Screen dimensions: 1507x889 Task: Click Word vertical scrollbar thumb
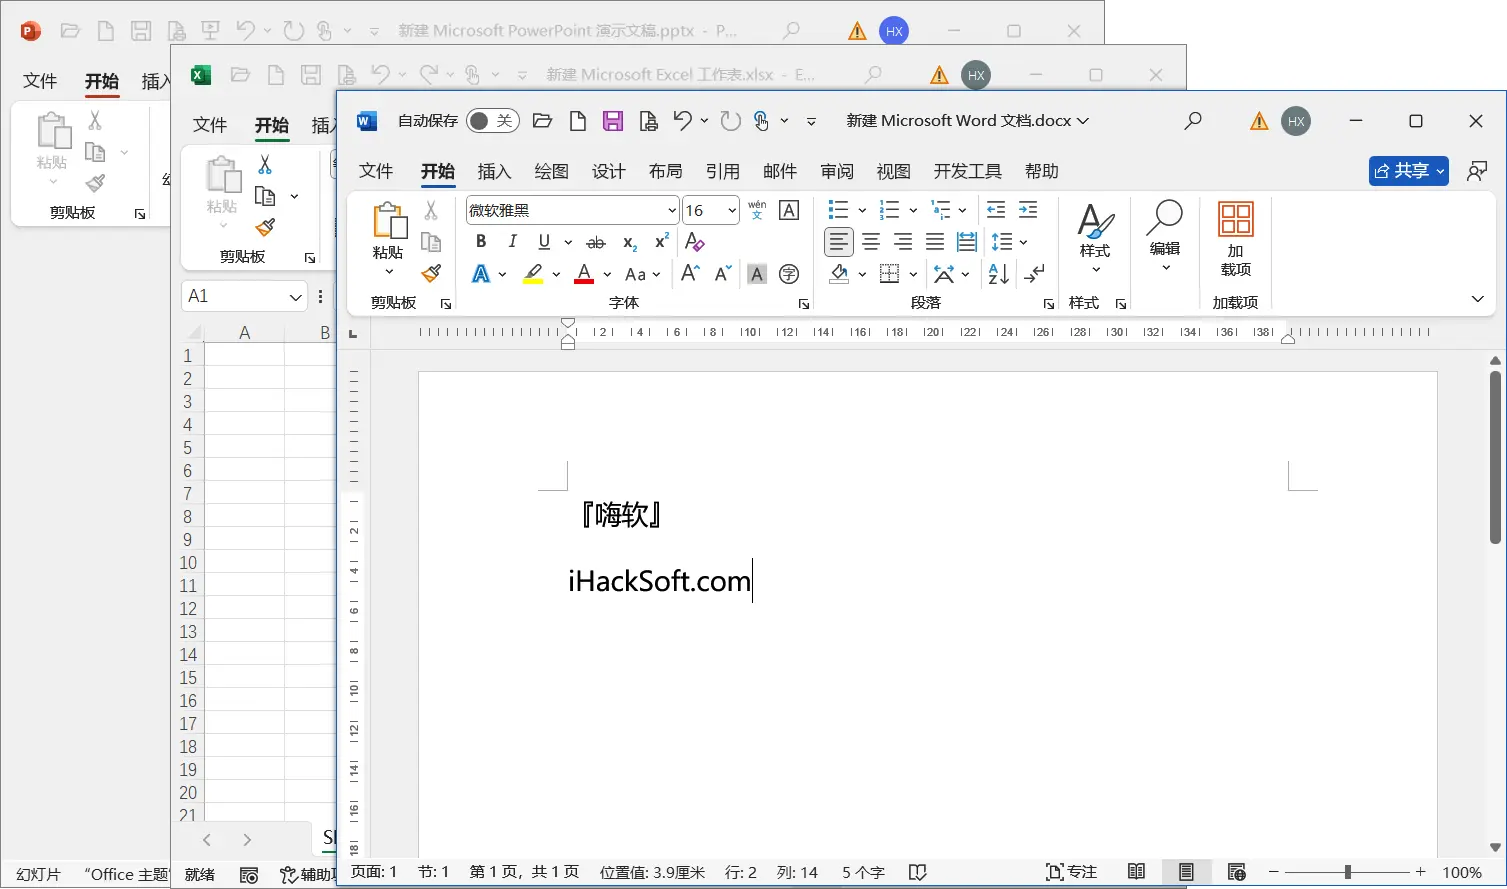(1495, 458)
